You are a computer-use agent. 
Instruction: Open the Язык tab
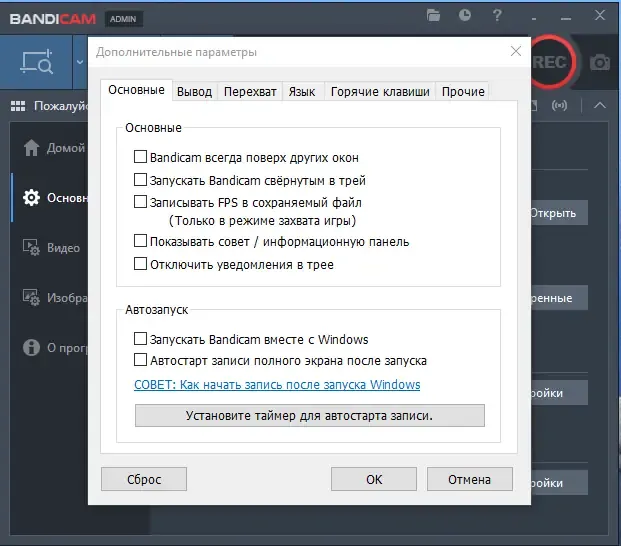(302, 91)
